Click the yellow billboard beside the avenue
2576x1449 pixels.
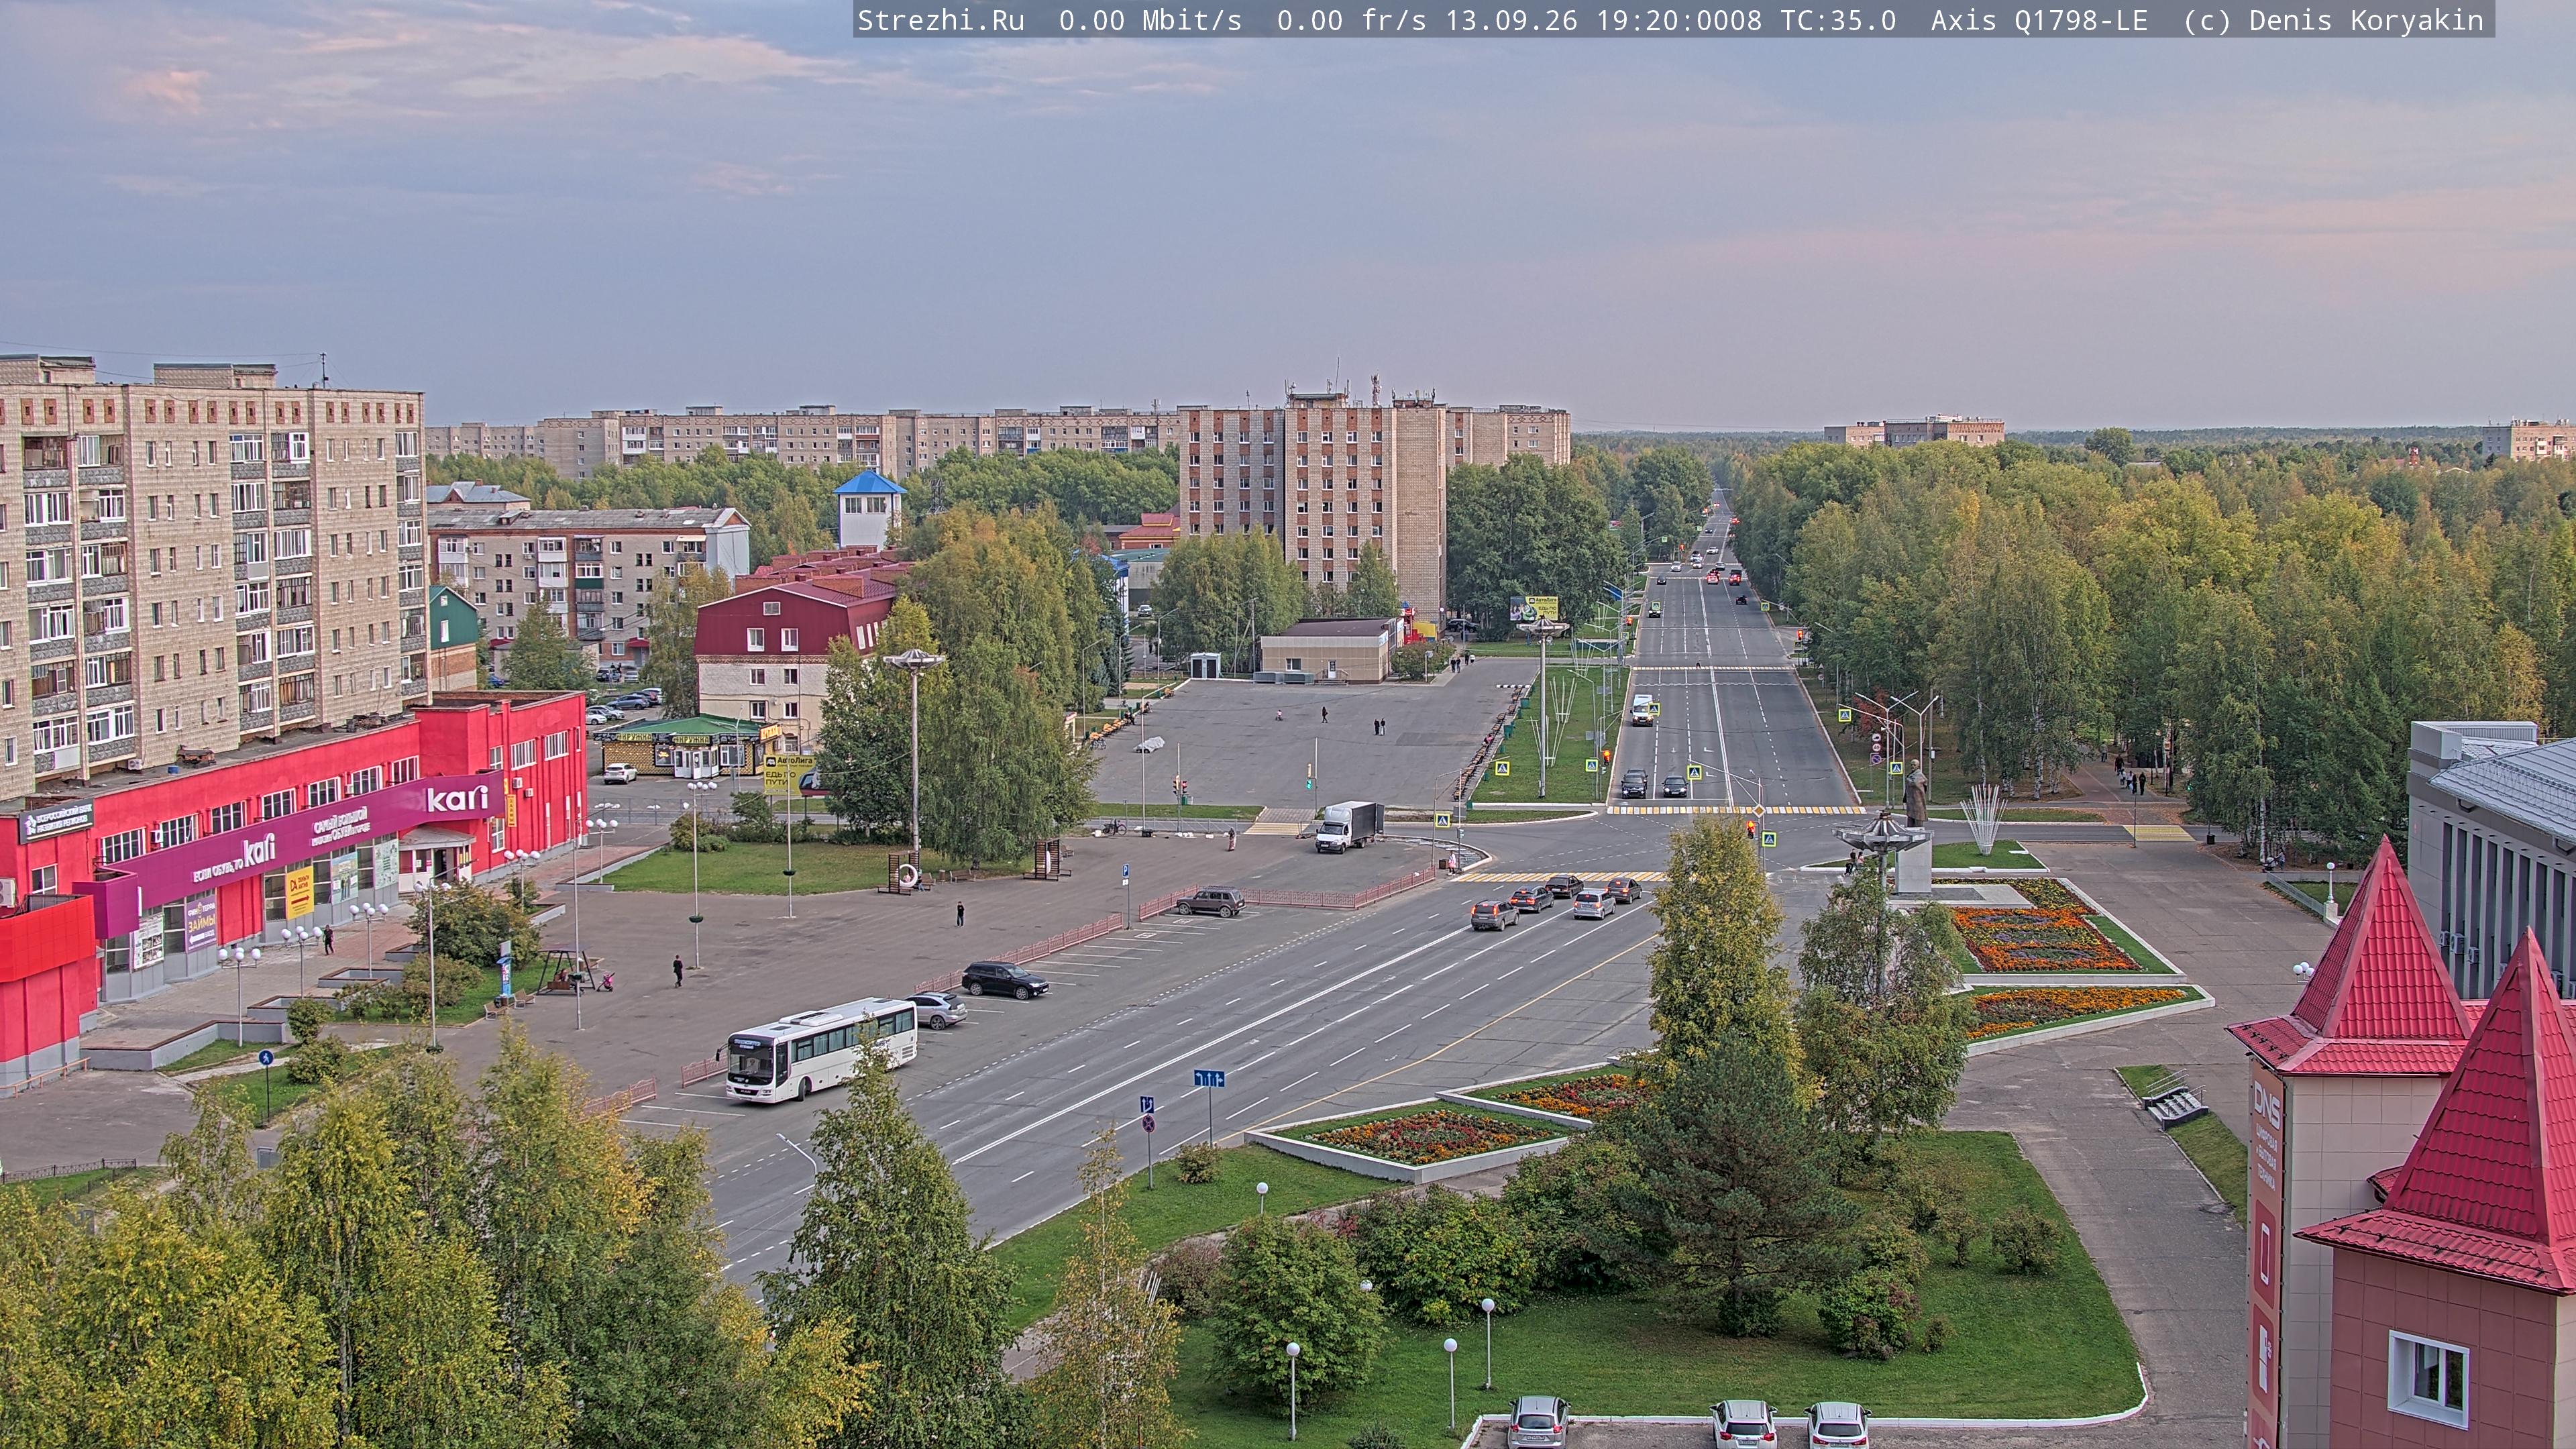point(1534,607)
